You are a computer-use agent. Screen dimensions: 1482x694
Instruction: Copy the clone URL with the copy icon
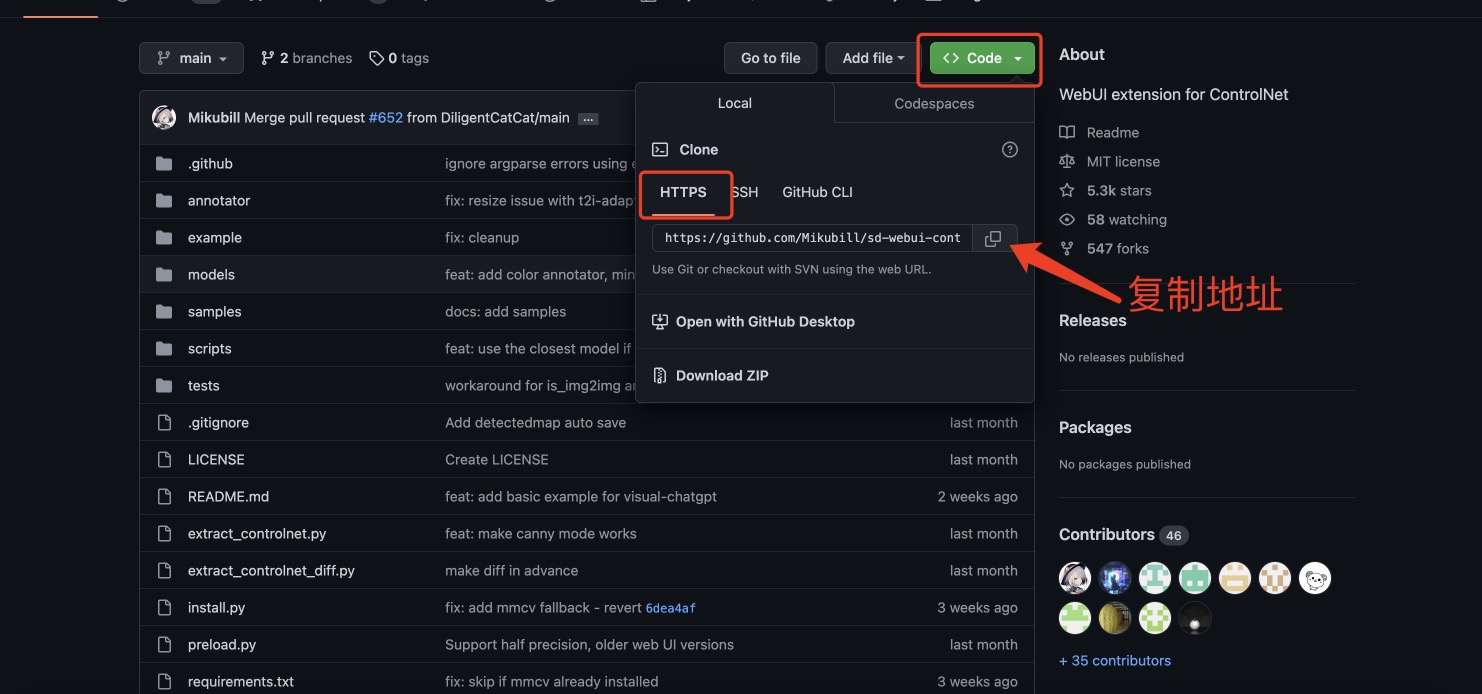[993, 238]
